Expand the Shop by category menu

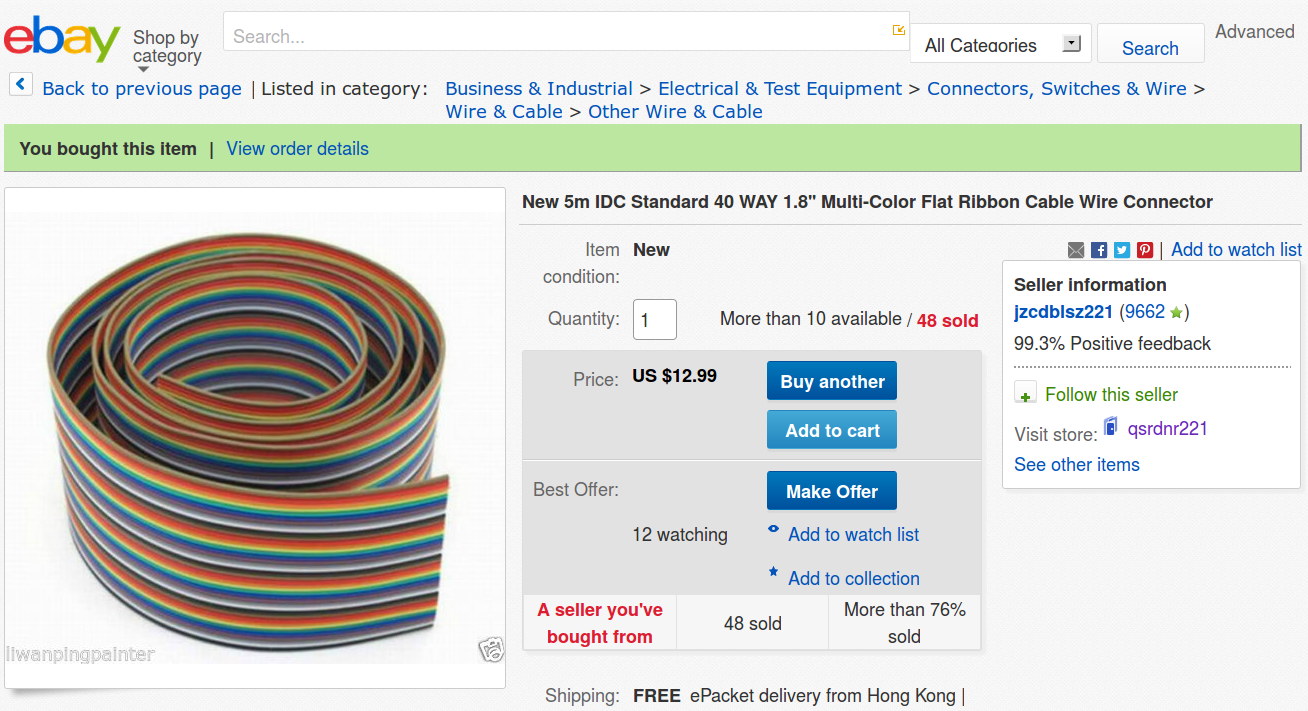(167, 48)
